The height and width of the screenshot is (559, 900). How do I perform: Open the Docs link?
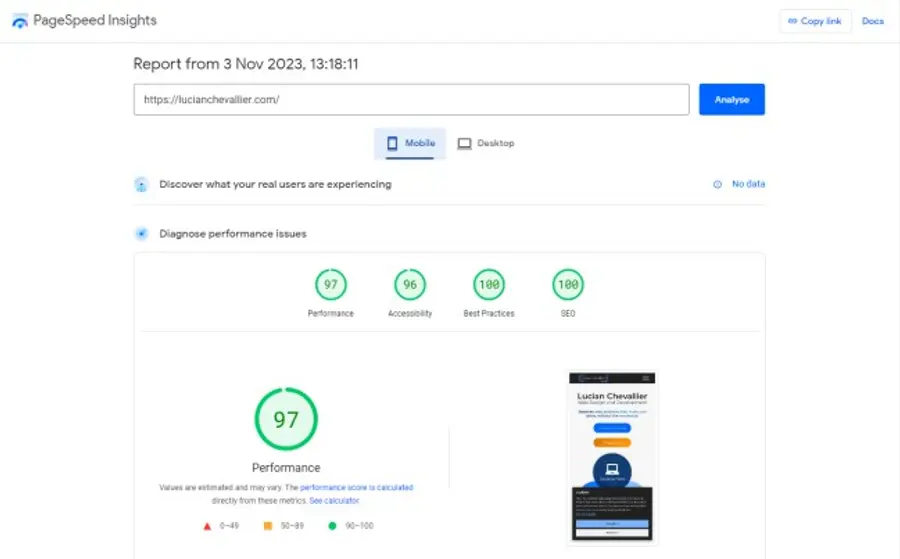(x=872, y=21)
